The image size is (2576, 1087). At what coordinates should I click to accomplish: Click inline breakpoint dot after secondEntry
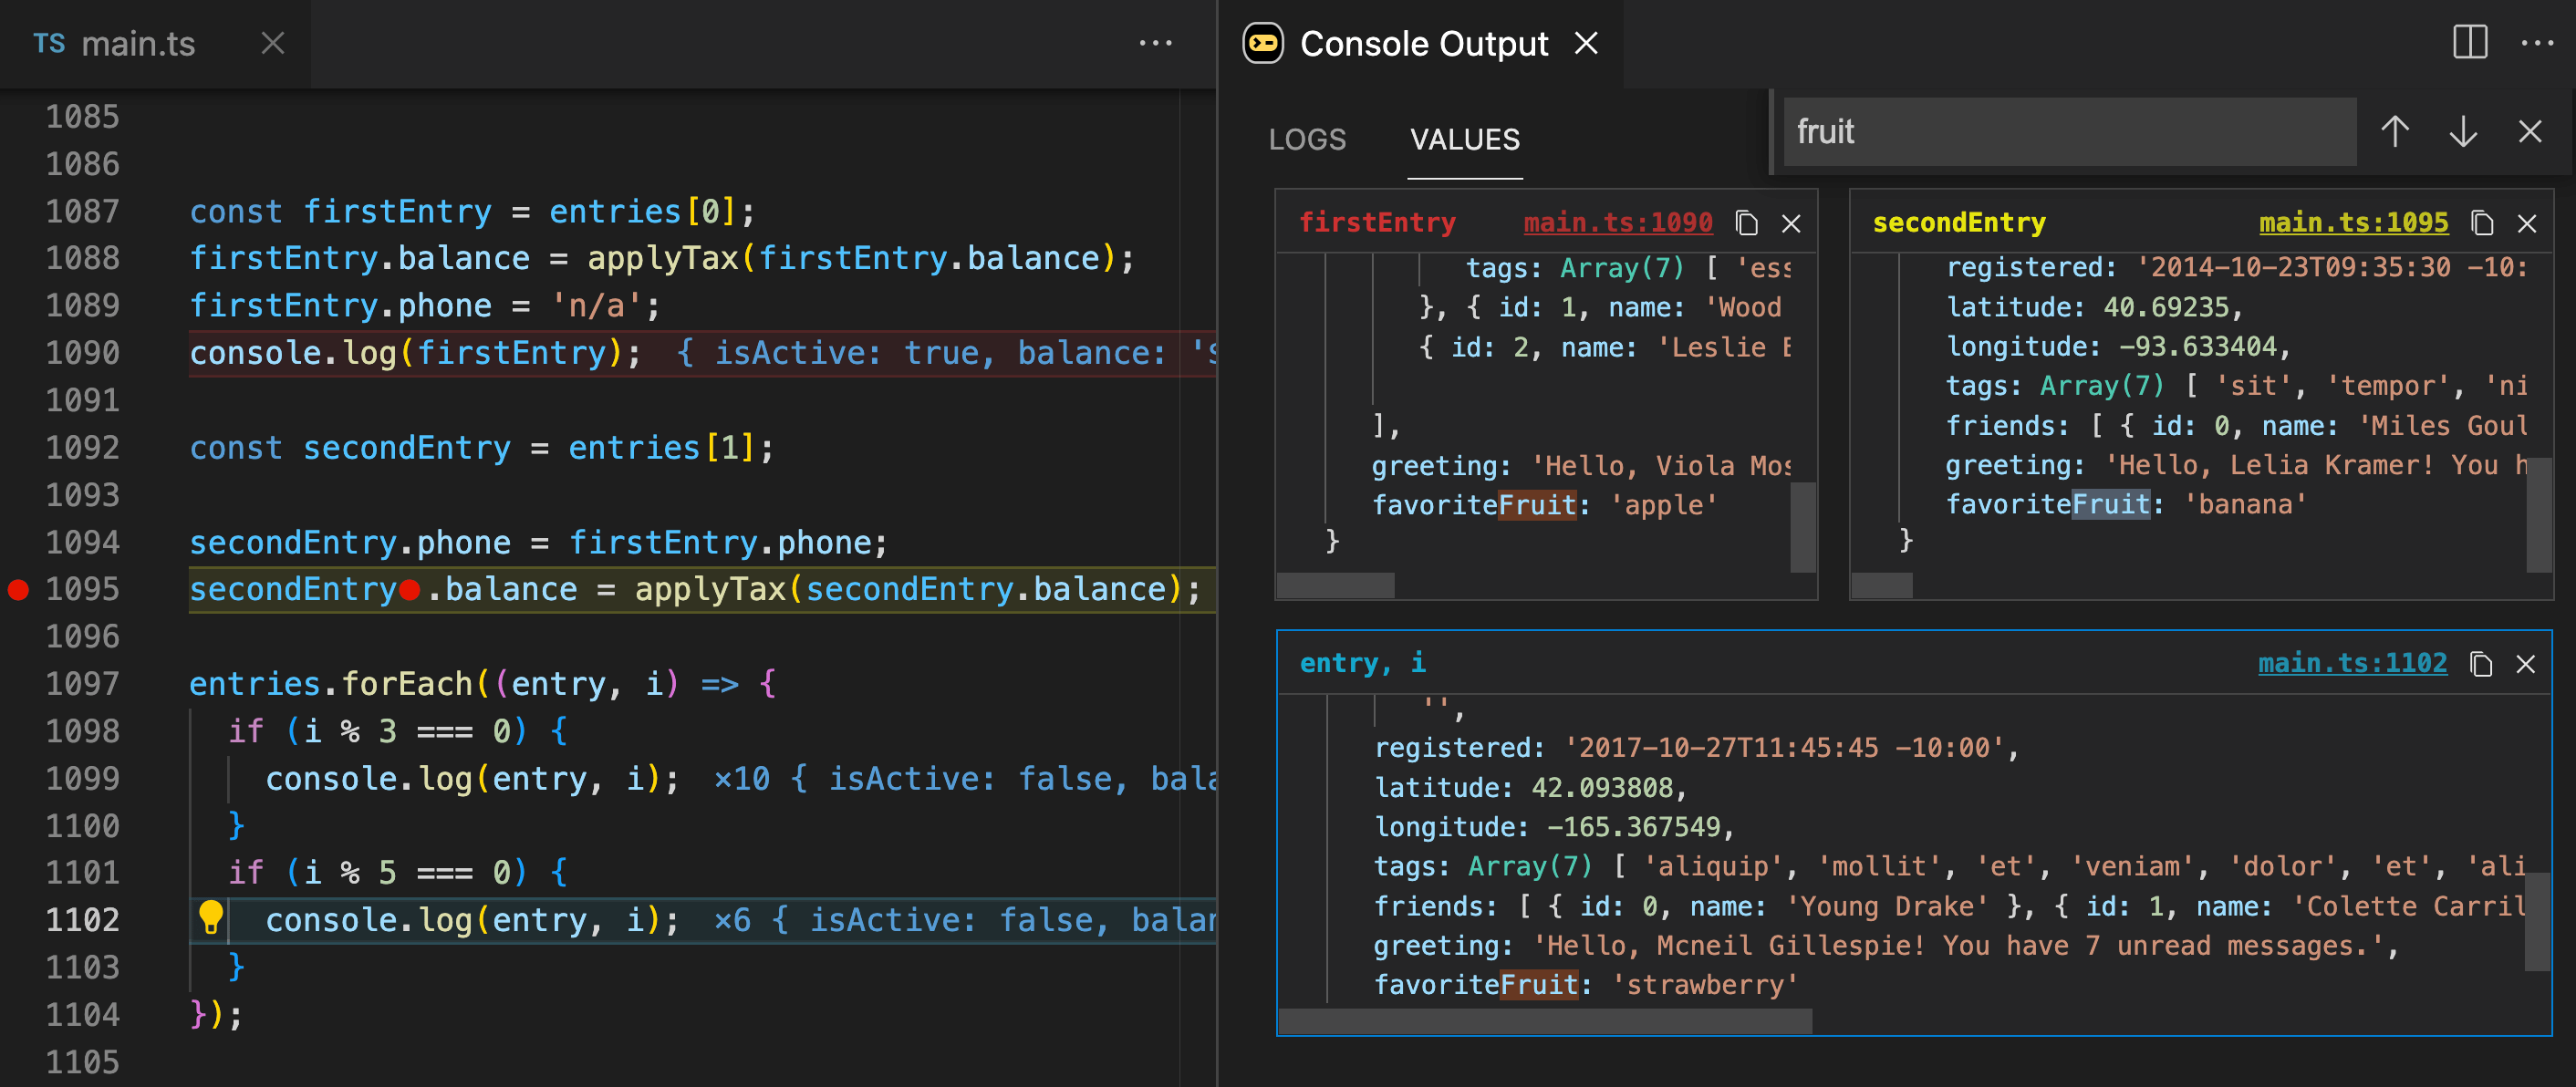[409, 591]
